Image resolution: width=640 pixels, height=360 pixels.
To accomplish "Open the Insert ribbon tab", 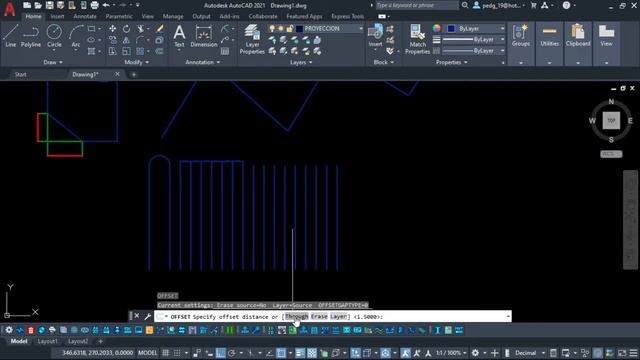I will [x=57, y=16].
